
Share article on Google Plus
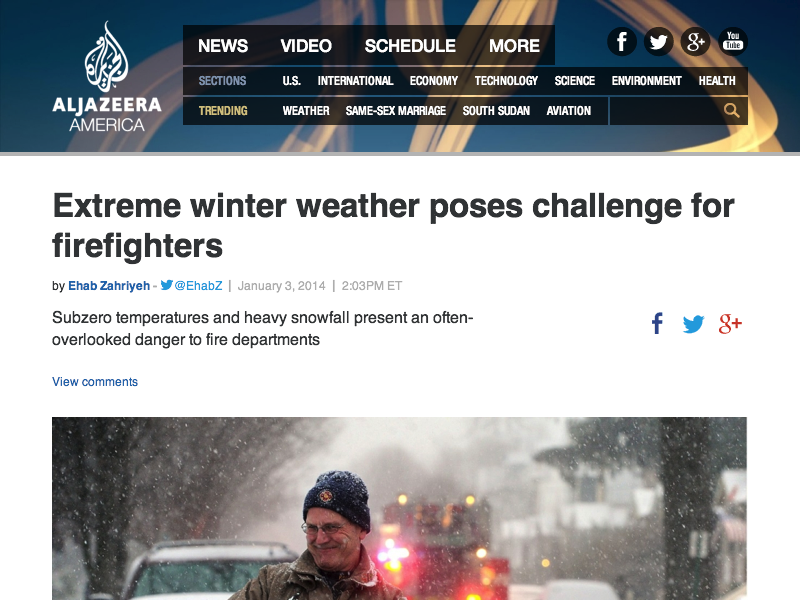pos(730,323)
